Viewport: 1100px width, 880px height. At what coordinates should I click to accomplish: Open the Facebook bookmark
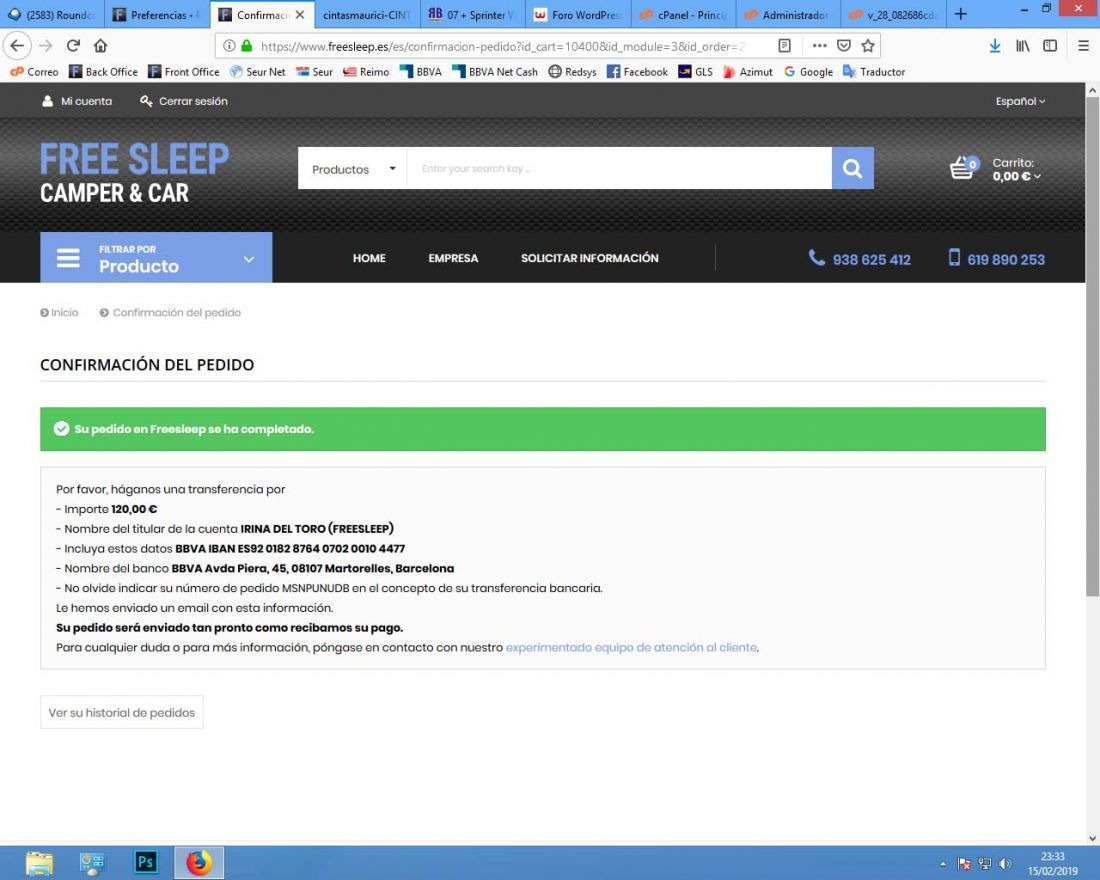(x=637, y=72)
